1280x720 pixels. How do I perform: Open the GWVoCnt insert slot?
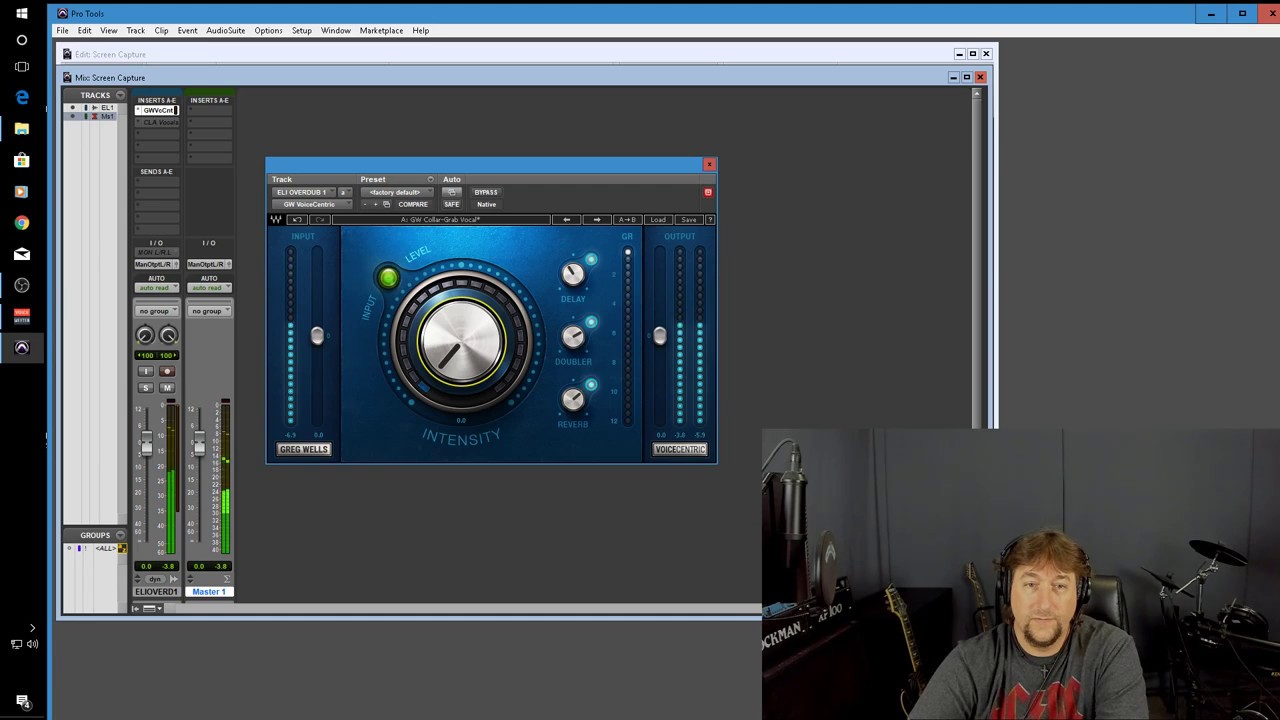tap(157, 111)
